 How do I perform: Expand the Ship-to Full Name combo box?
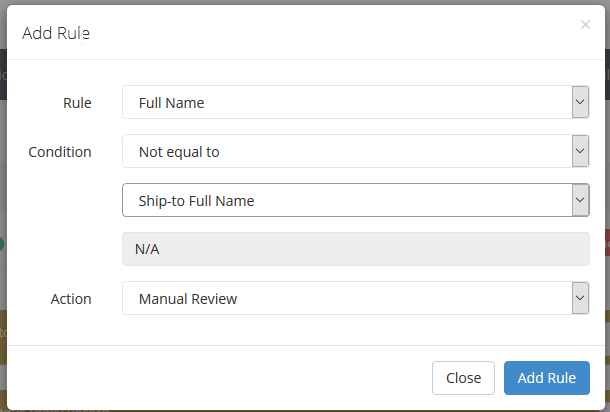click(x=356, y=200)
